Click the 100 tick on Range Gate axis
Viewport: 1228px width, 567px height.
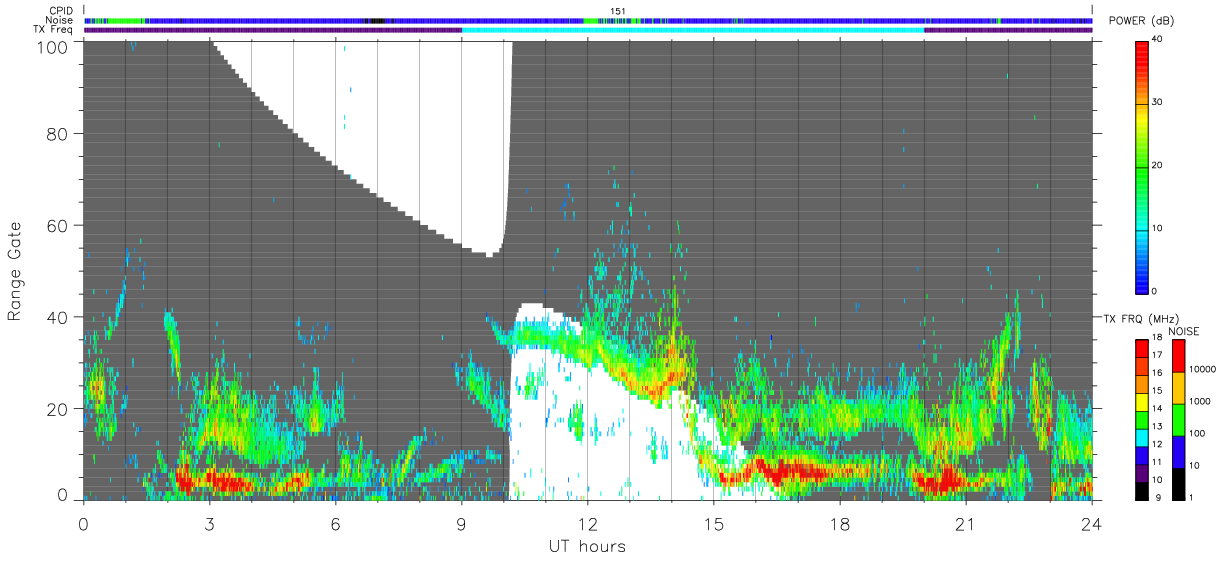point(51,48)
